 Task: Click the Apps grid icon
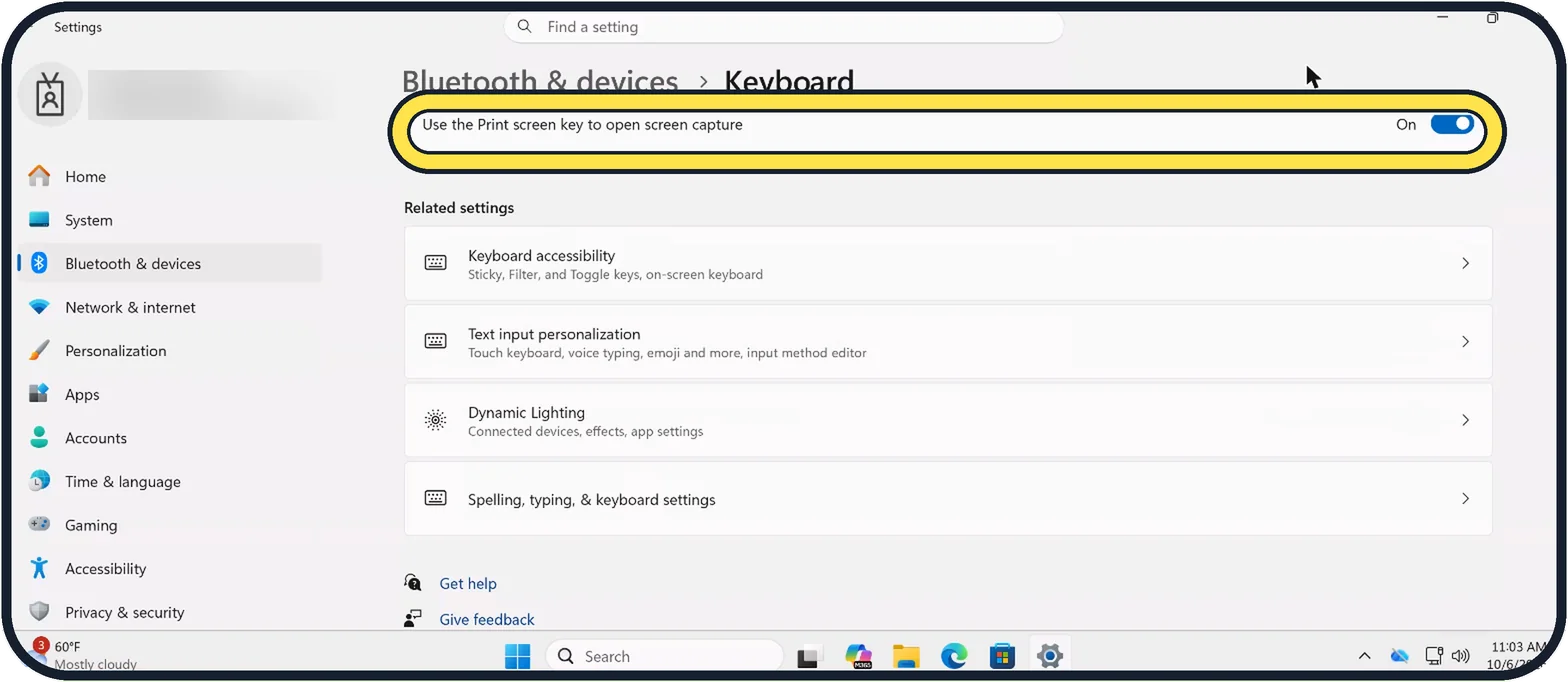[39, 394]
